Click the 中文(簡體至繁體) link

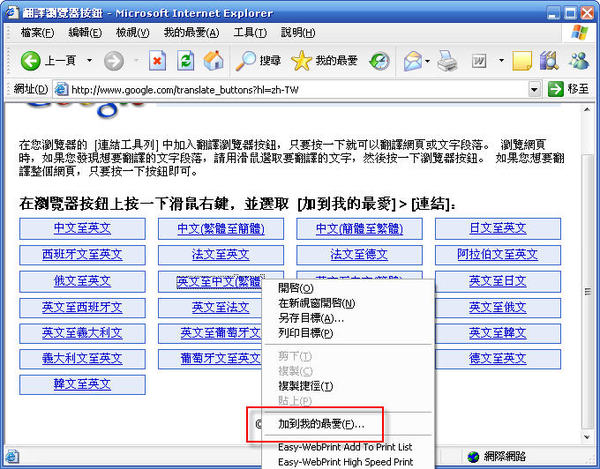pos(359,229)
